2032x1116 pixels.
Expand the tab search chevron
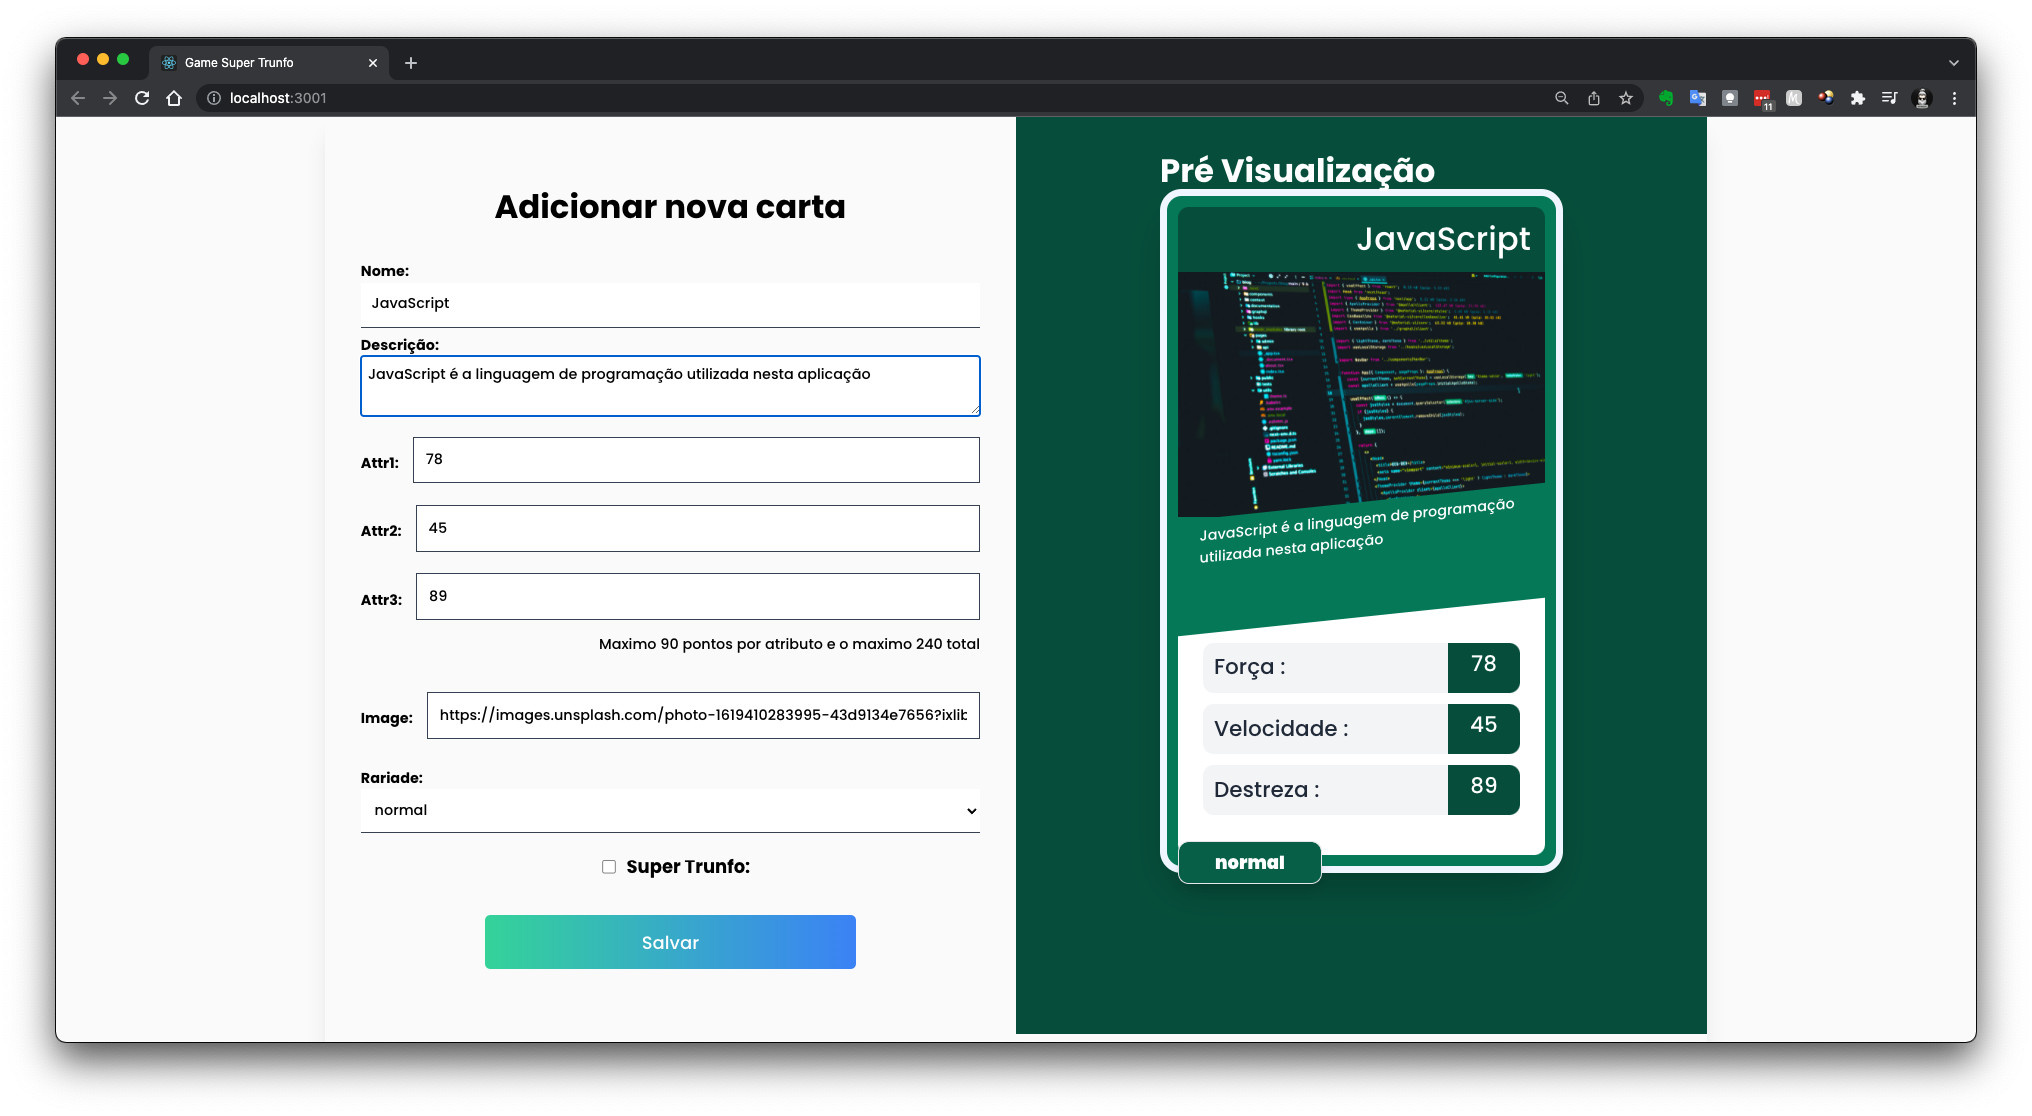1954,63
